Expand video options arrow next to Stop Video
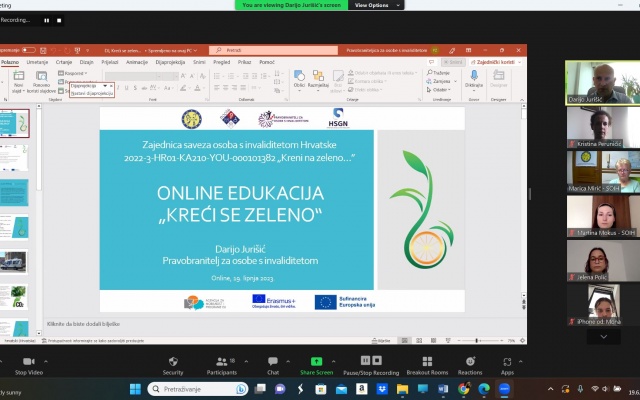Image resolution: width=640 pixels, height=400 pixels. click(x=46, y=361)
